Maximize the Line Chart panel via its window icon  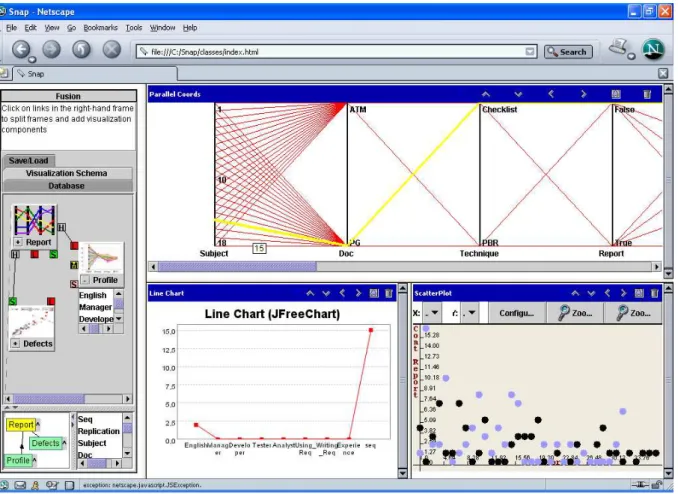(374, 293)
